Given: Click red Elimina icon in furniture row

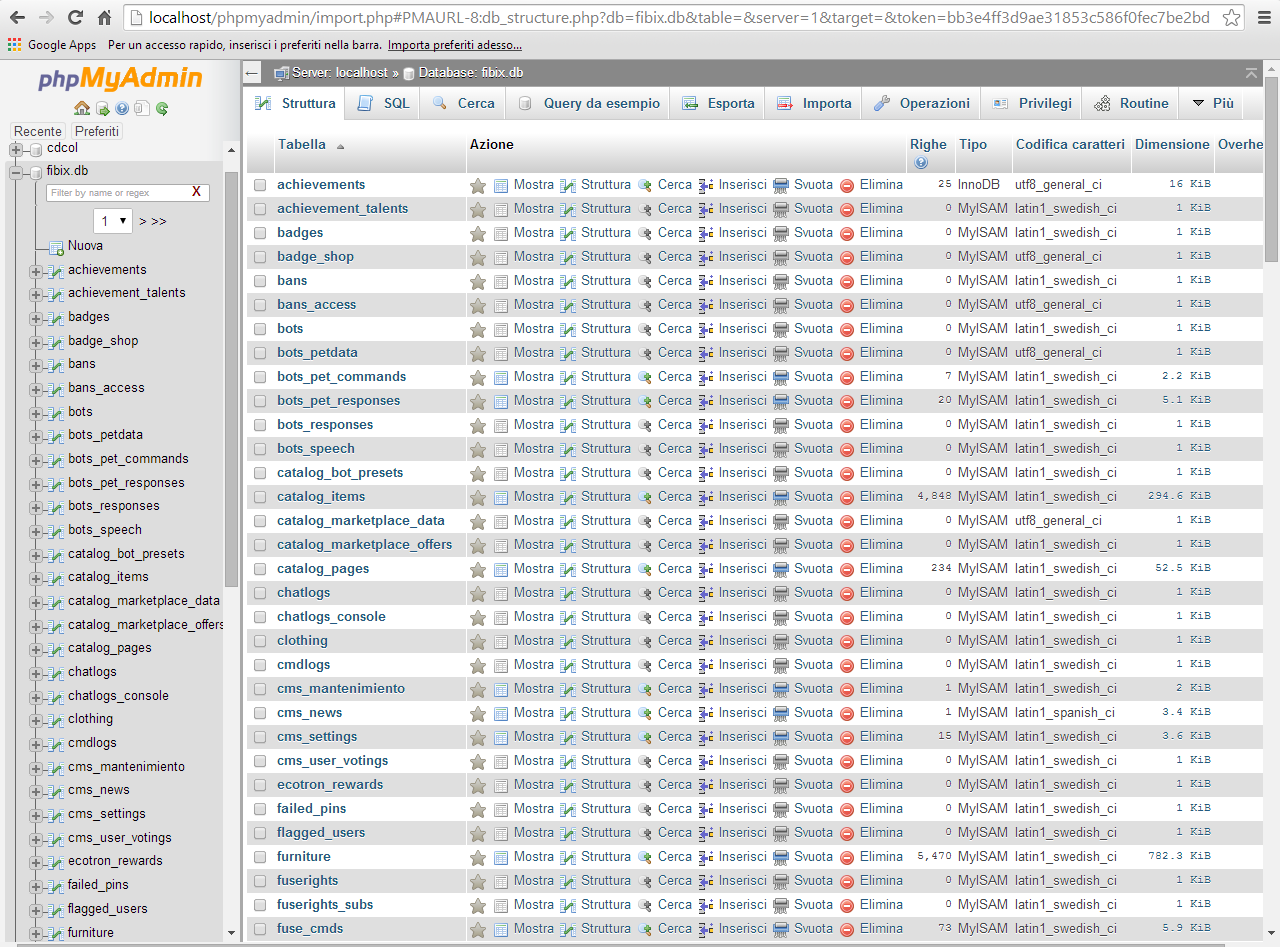Looking at the screenshot, I should 847,857.
